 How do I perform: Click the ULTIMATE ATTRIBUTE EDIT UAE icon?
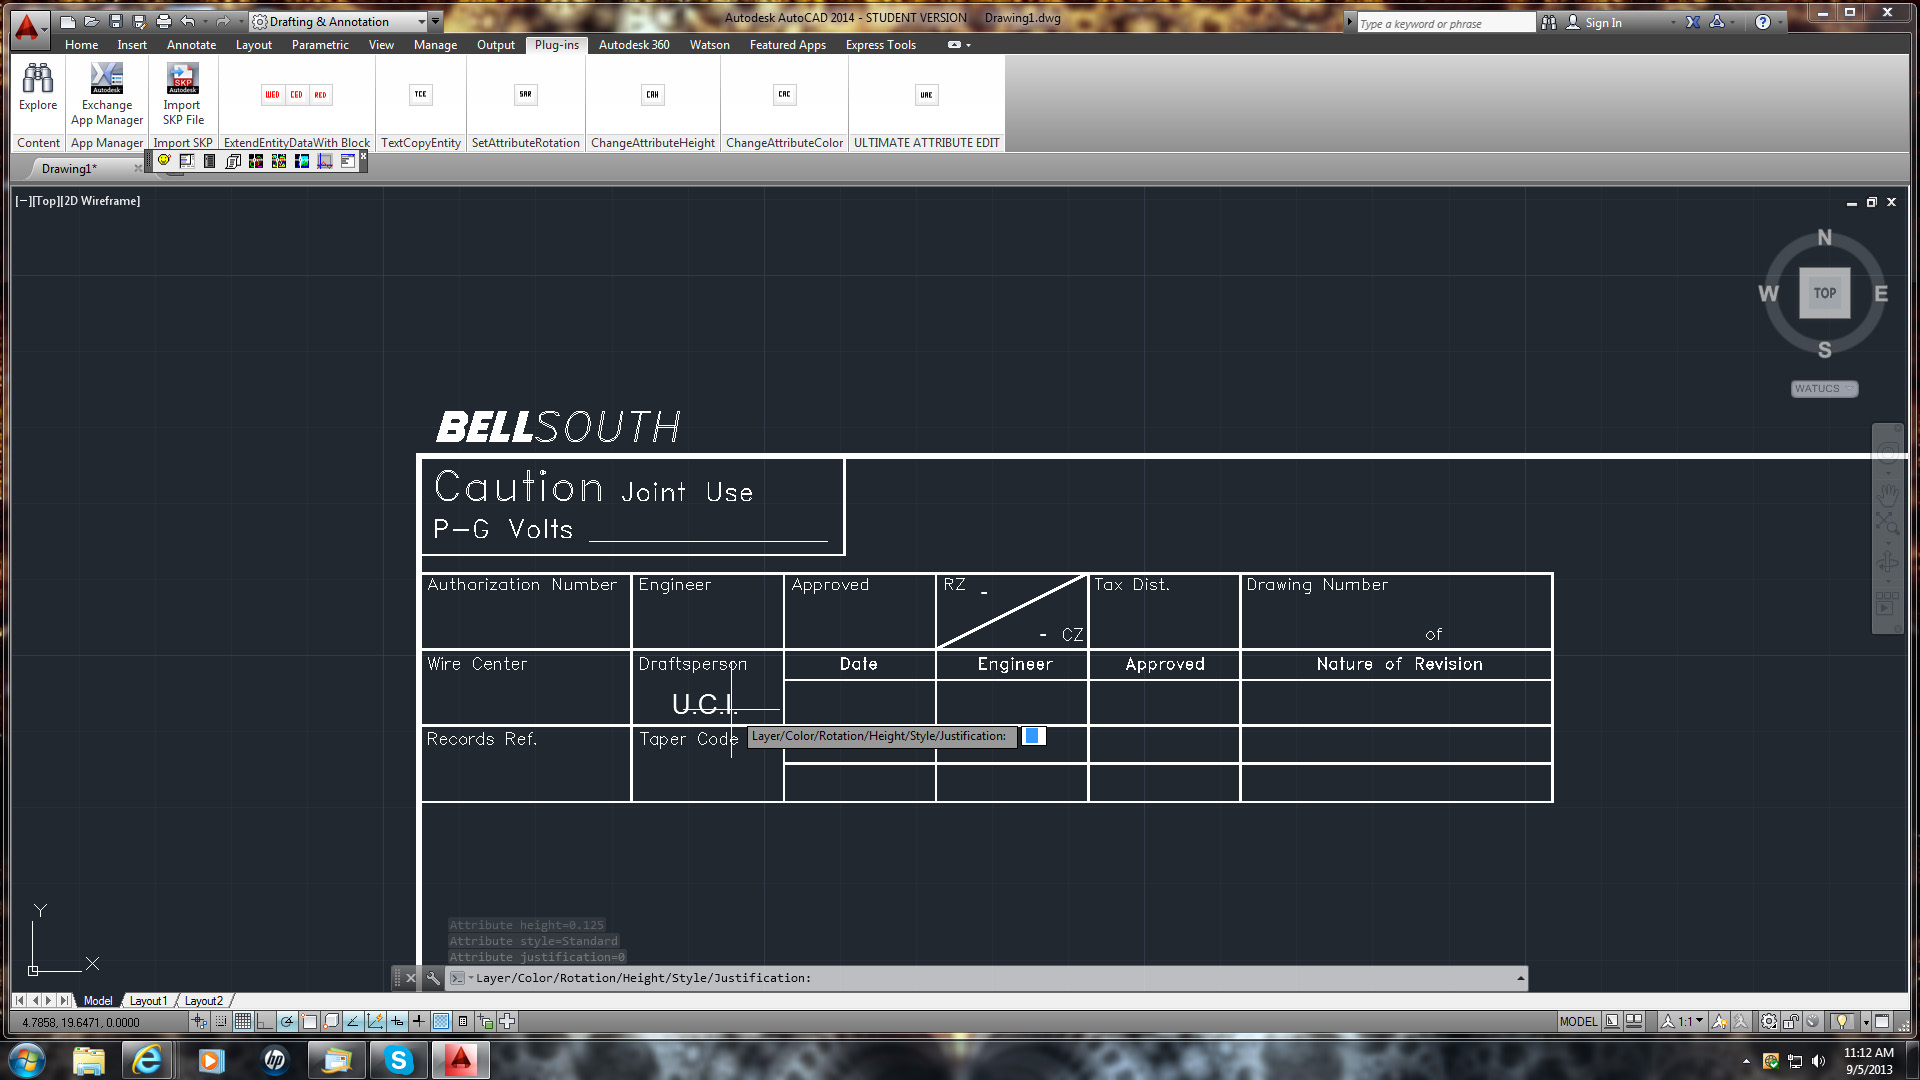(926, 95)
